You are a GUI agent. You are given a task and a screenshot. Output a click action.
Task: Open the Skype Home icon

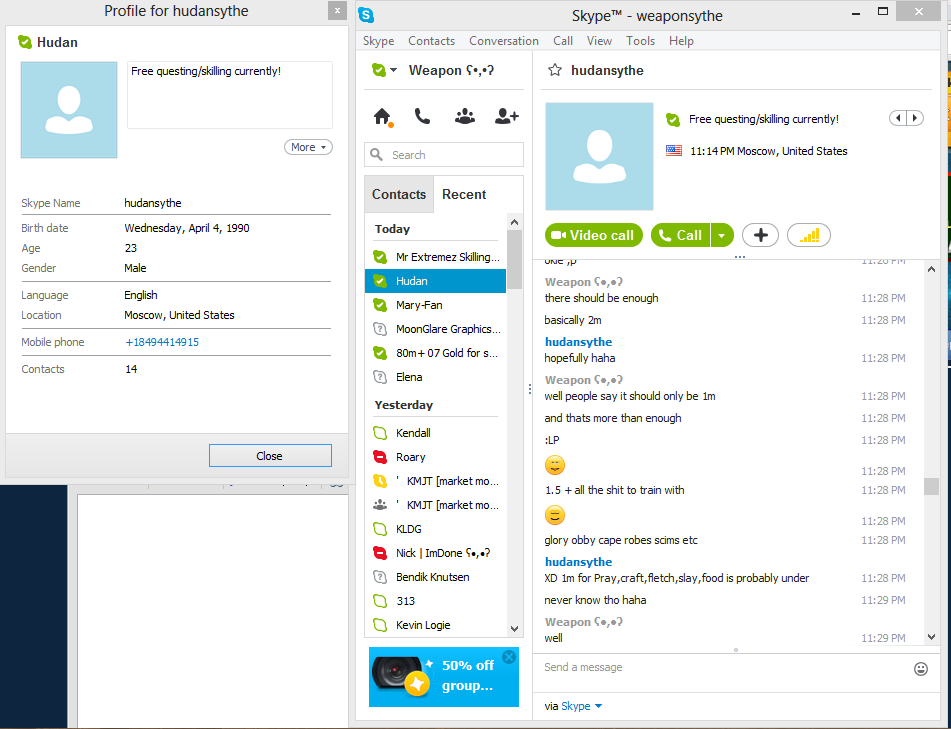(382, 116)
